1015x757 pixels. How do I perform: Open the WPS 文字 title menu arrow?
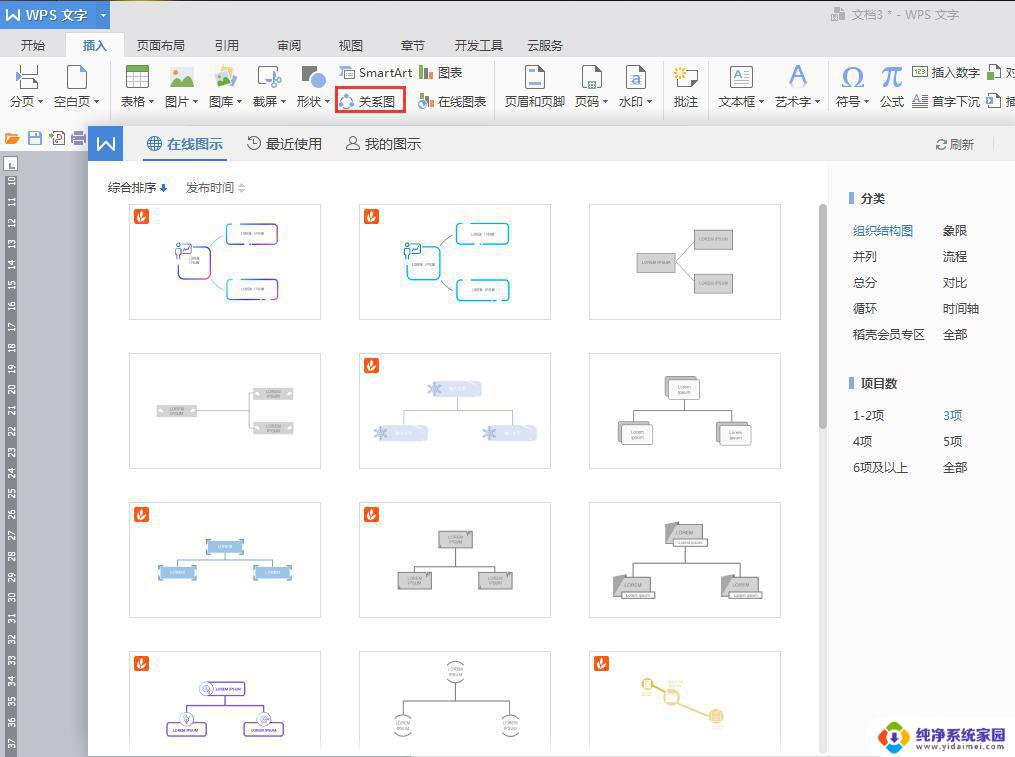click(x=102, y=15)
